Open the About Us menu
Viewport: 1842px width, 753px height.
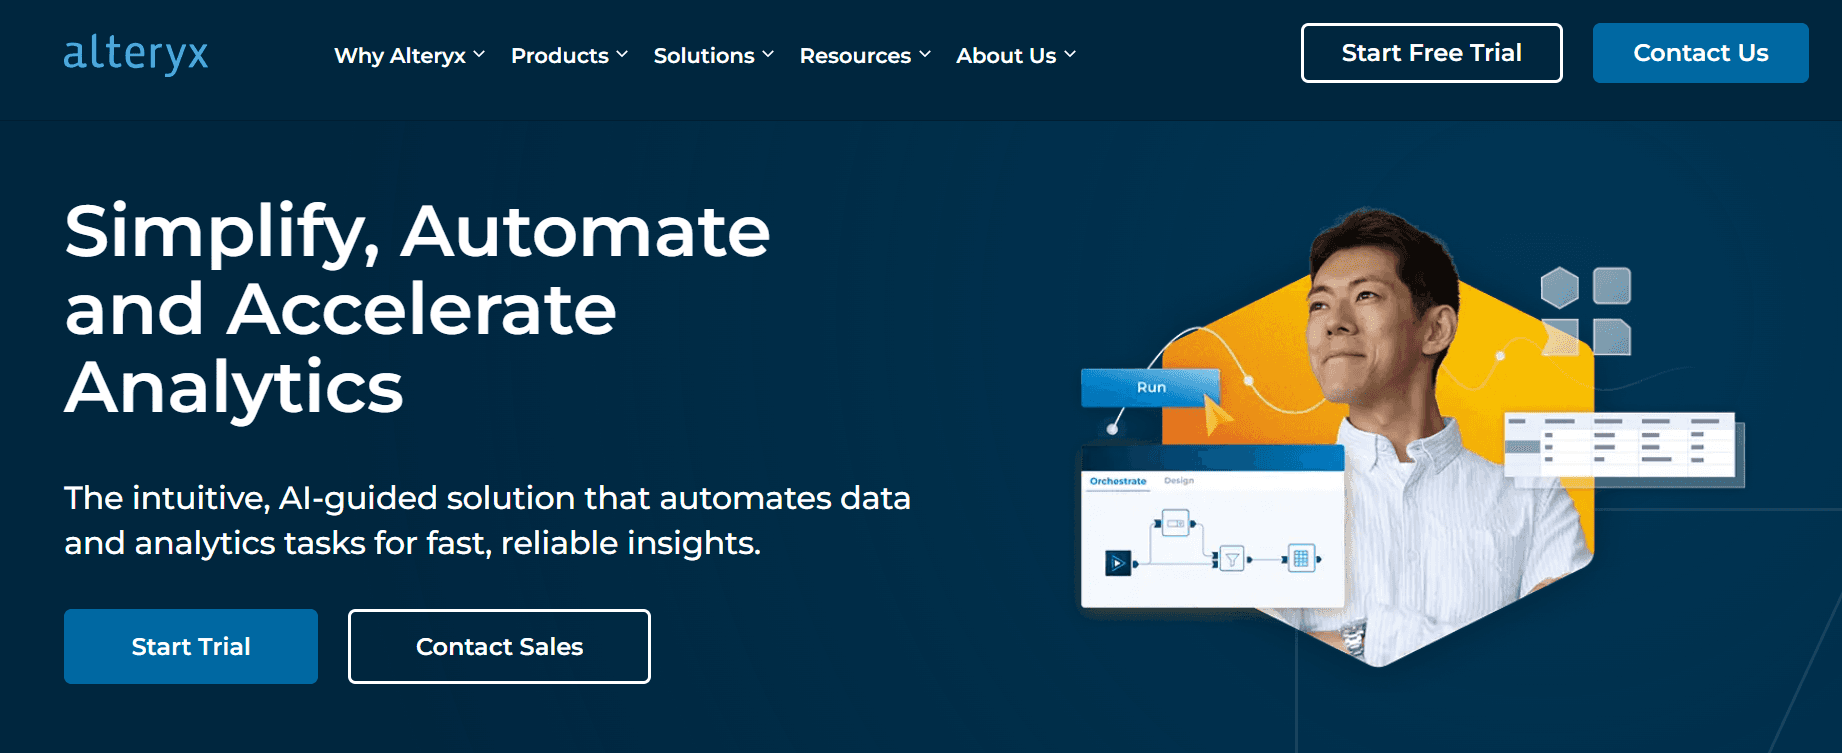(x=1016, y=55)
